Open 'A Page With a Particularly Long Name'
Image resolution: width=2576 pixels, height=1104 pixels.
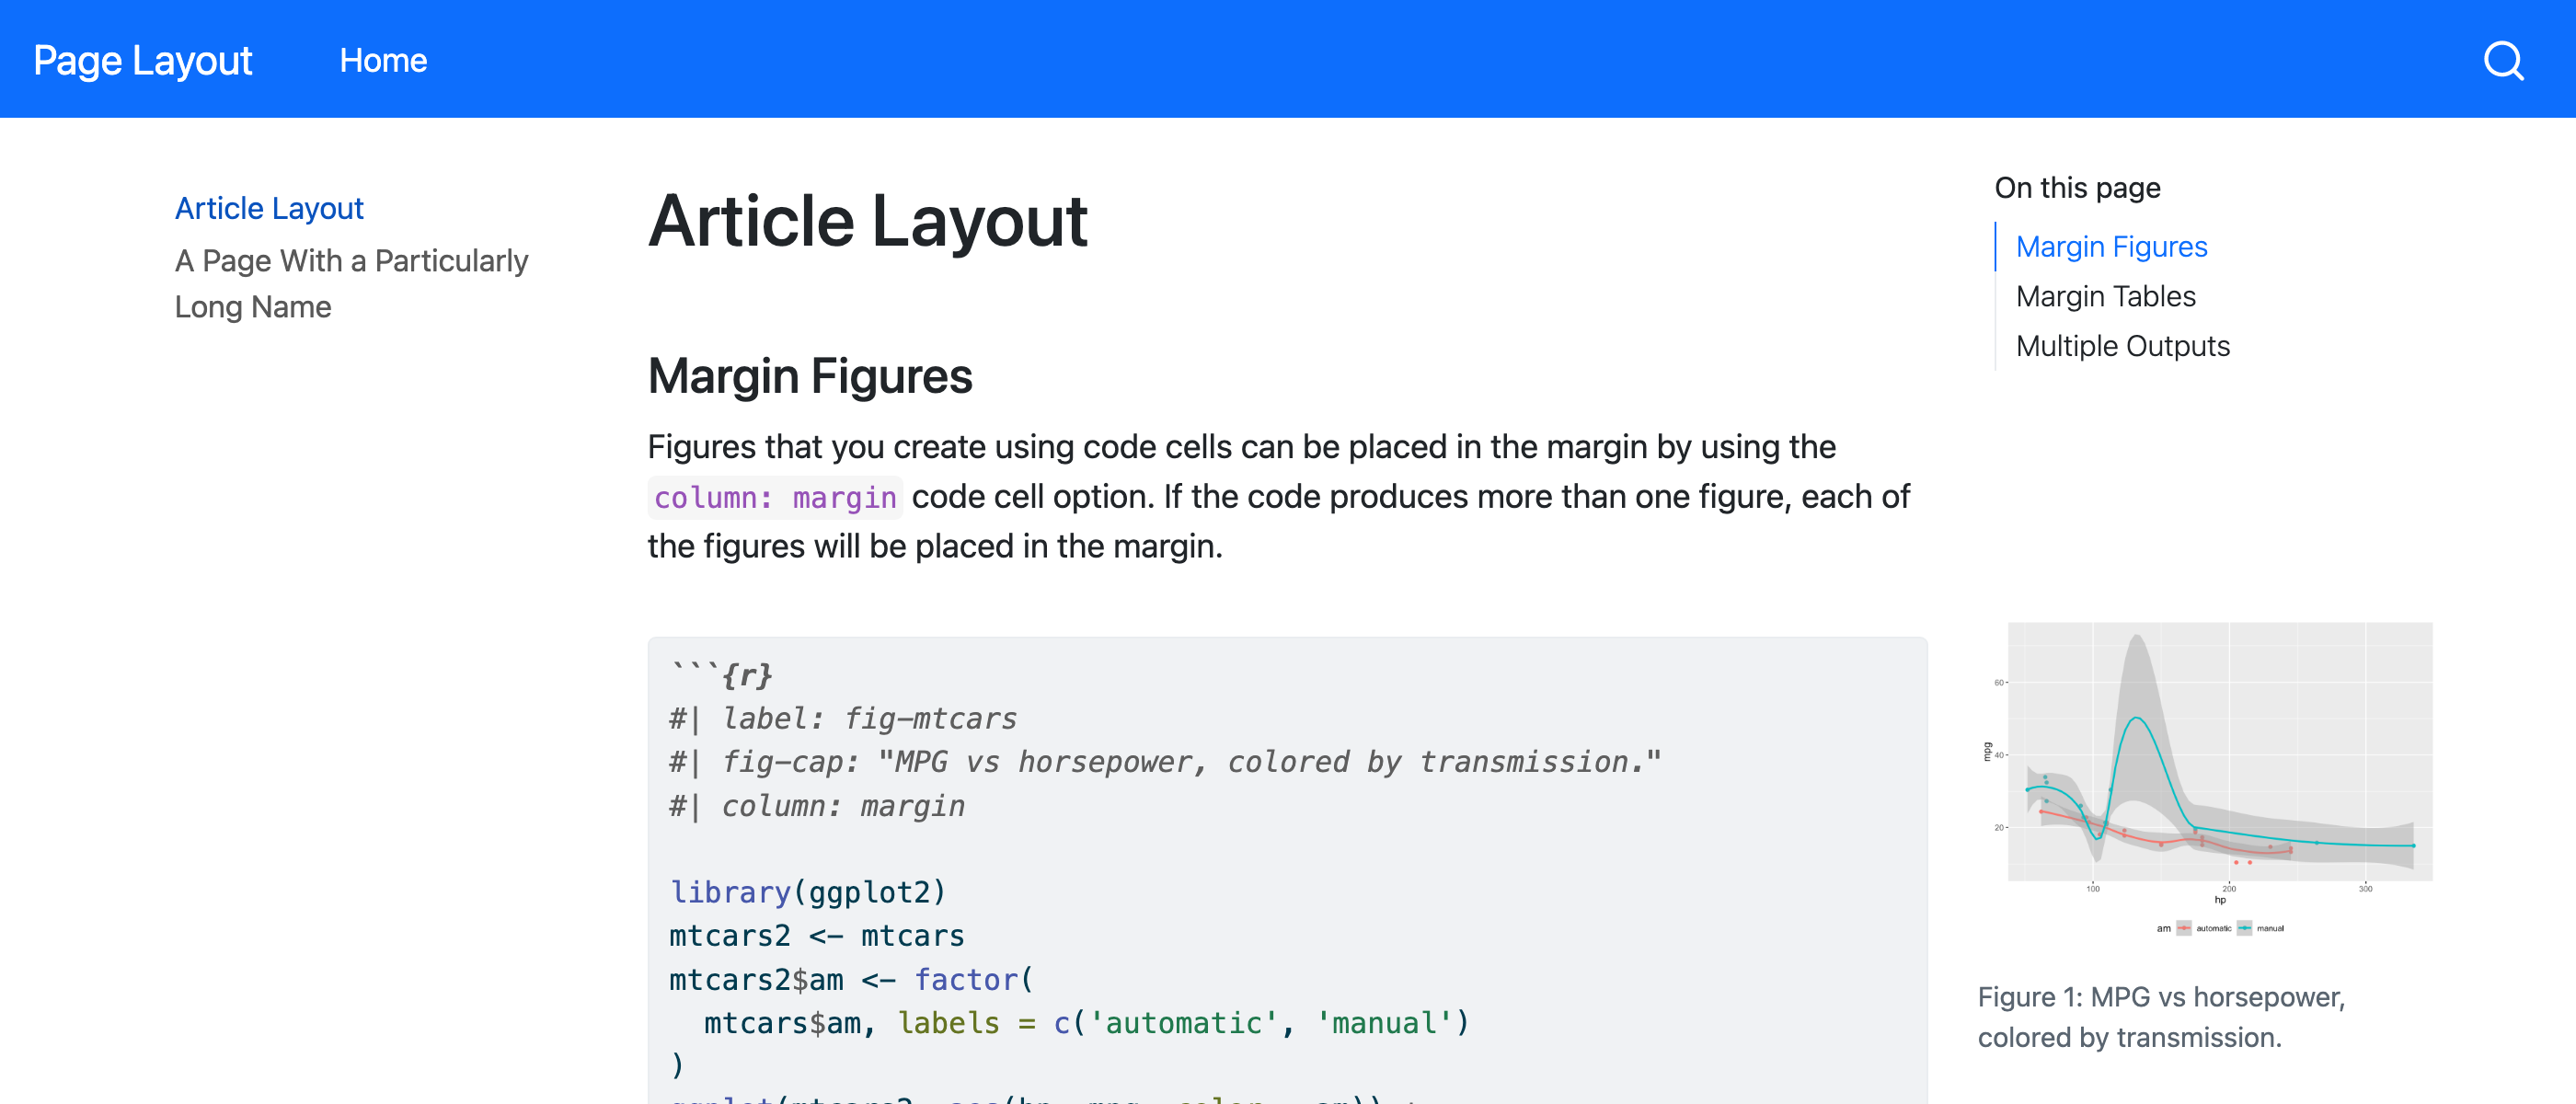coord(351,283)
